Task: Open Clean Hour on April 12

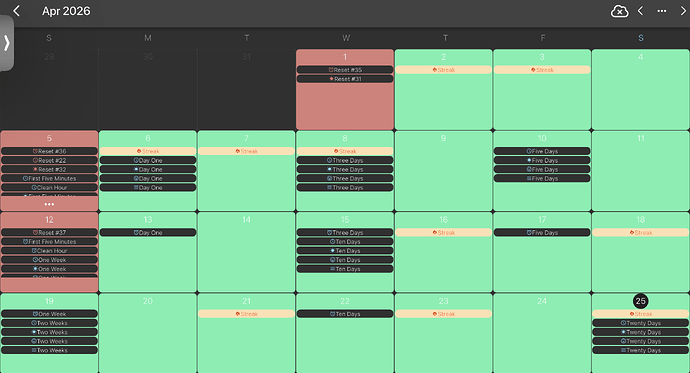Action: pos(49,251)
